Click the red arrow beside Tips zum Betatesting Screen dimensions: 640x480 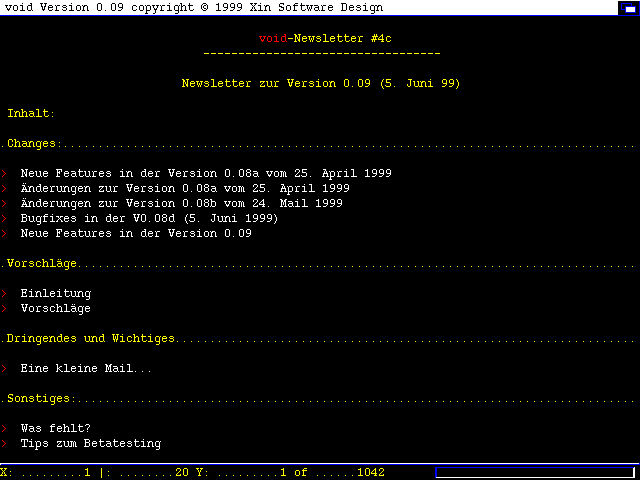point(5,443)
